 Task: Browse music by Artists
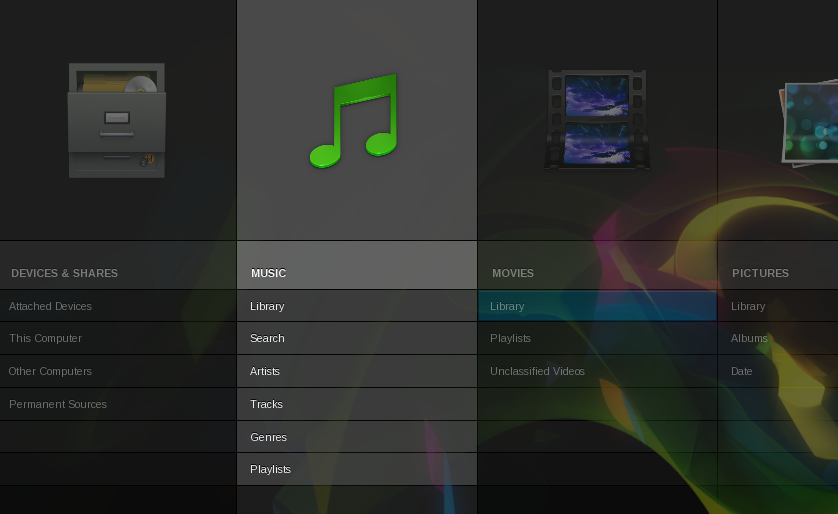click(357, 371)
